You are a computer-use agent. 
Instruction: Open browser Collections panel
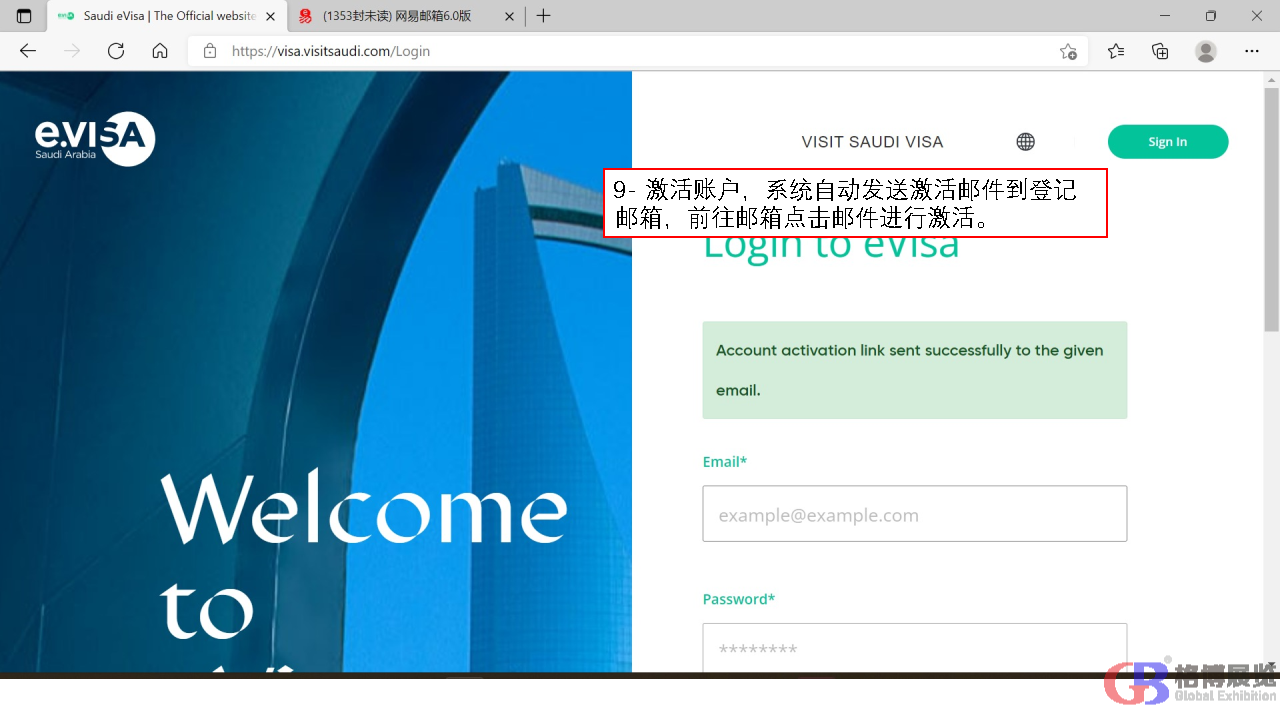pyautogui.click(x=1160, y=51)
